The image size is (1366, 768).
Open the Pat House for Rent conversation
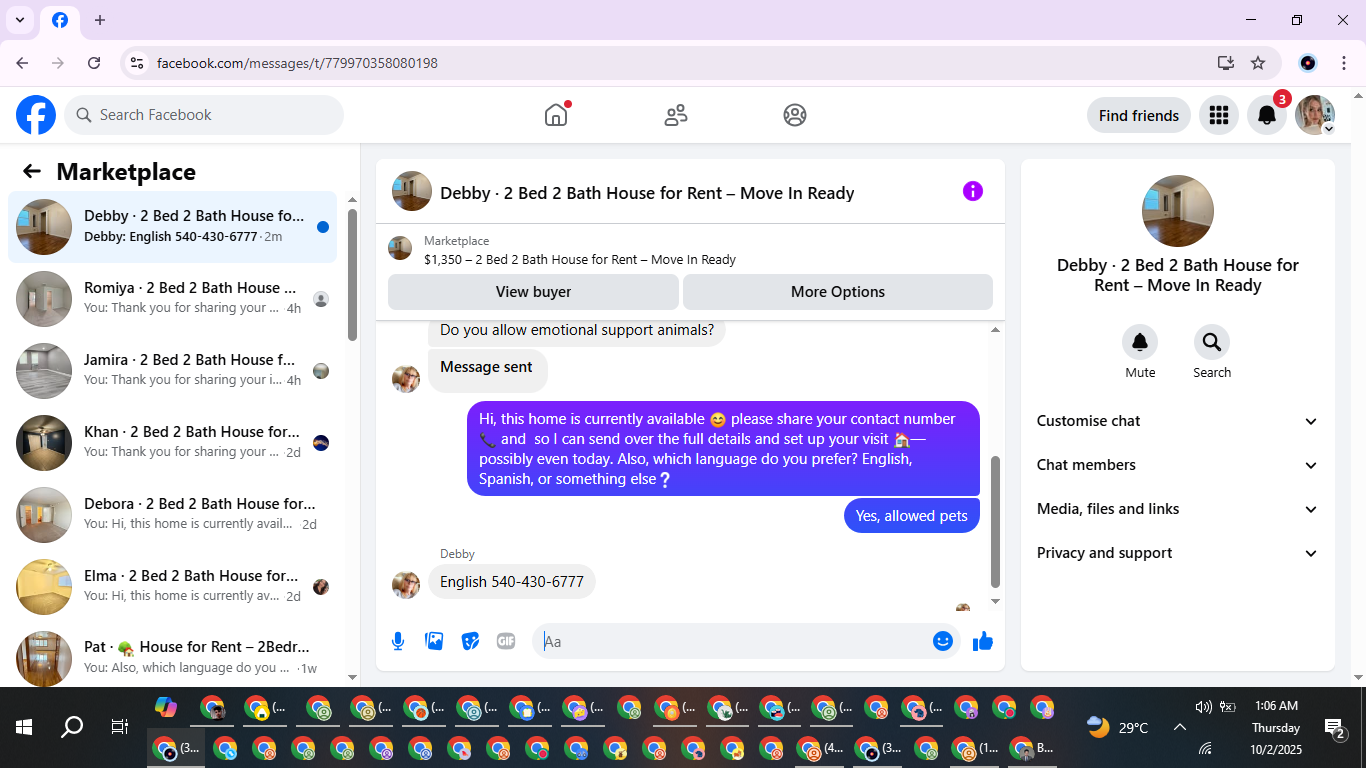[173, 655]
